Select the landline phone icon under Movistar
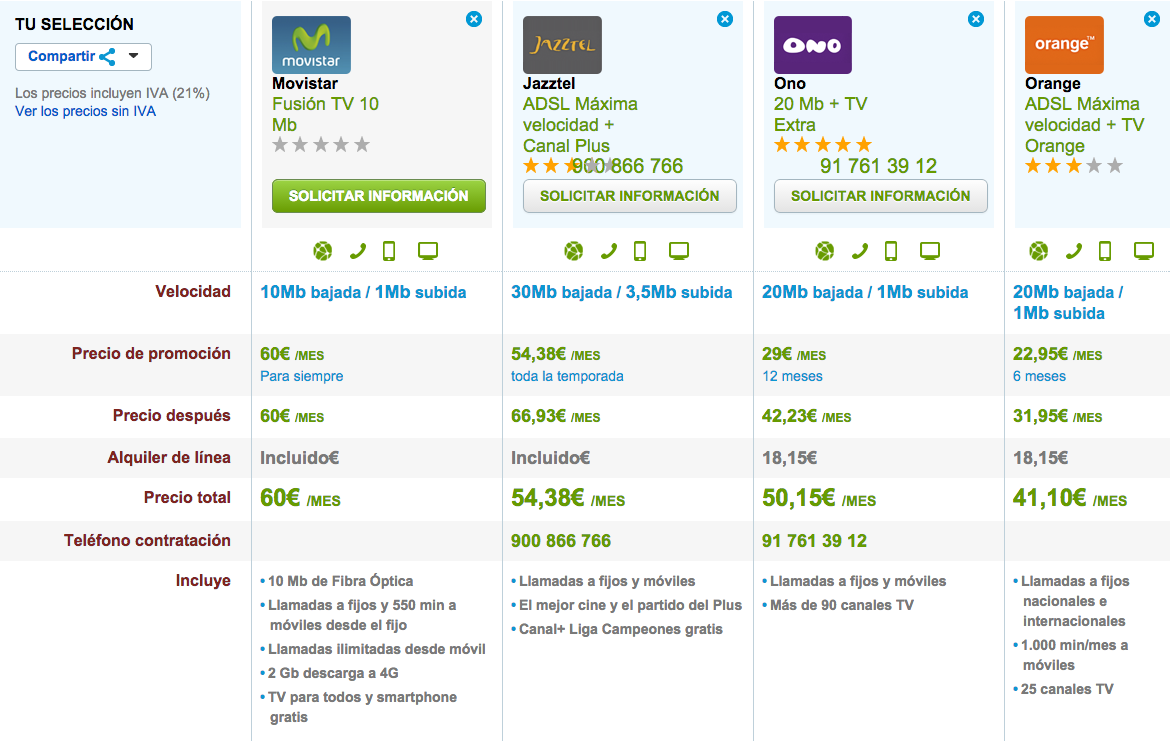 [358, 251]
